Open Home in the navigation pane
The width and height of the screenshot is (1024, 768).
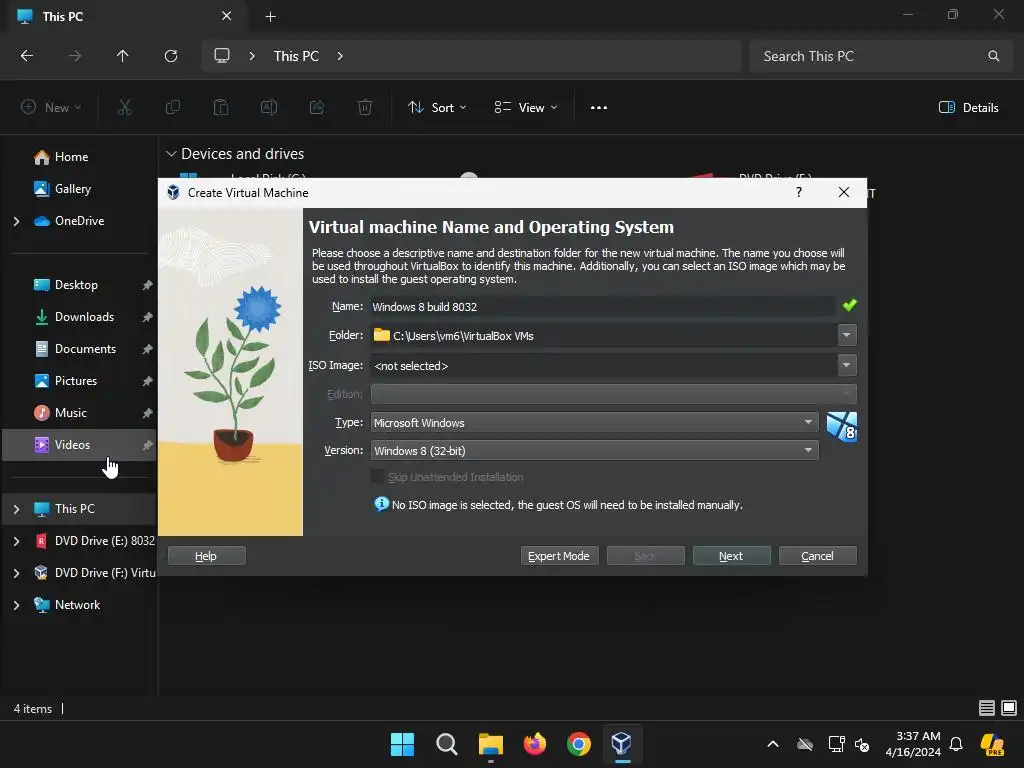[71, 157]
